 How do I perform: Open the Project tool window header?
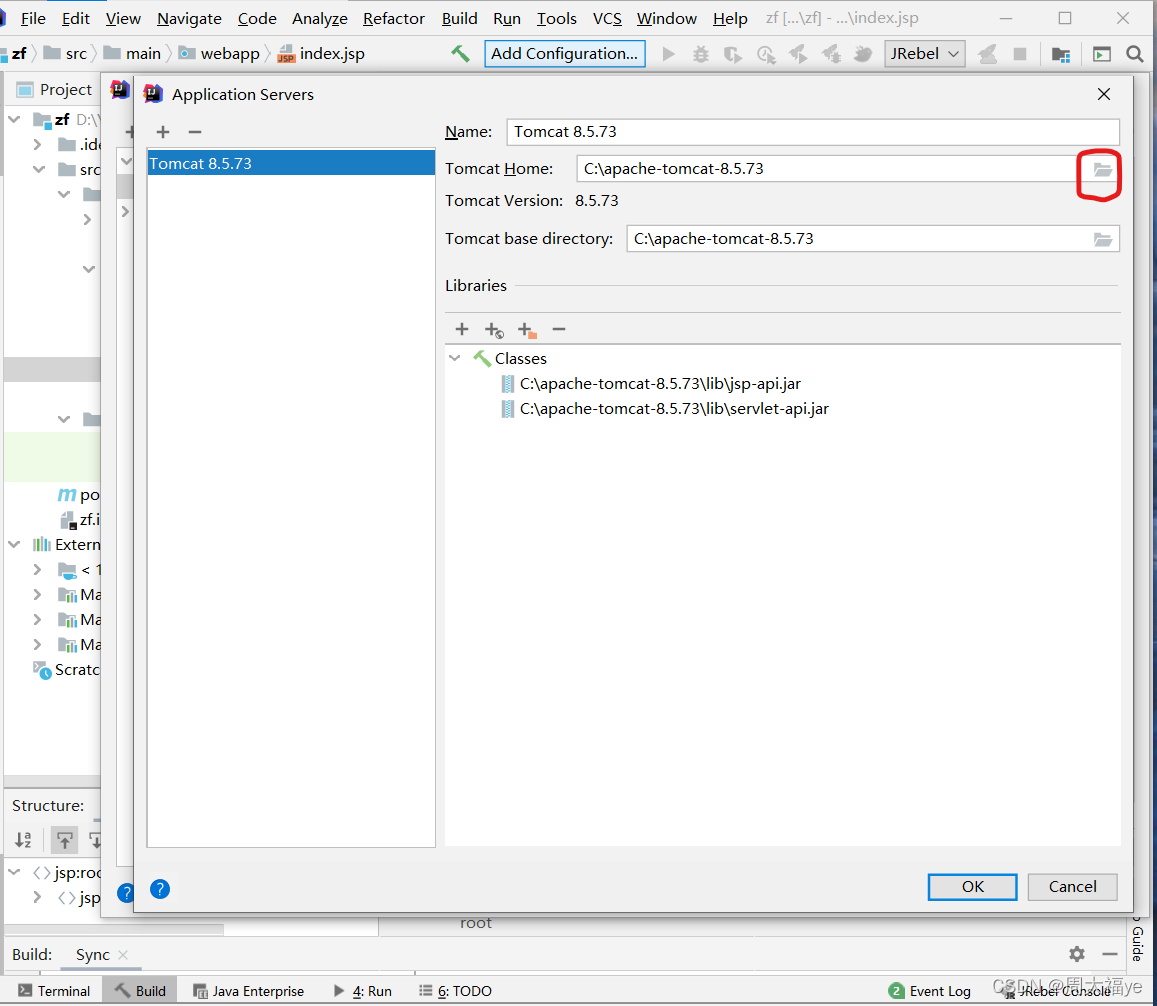pos(55,89)
